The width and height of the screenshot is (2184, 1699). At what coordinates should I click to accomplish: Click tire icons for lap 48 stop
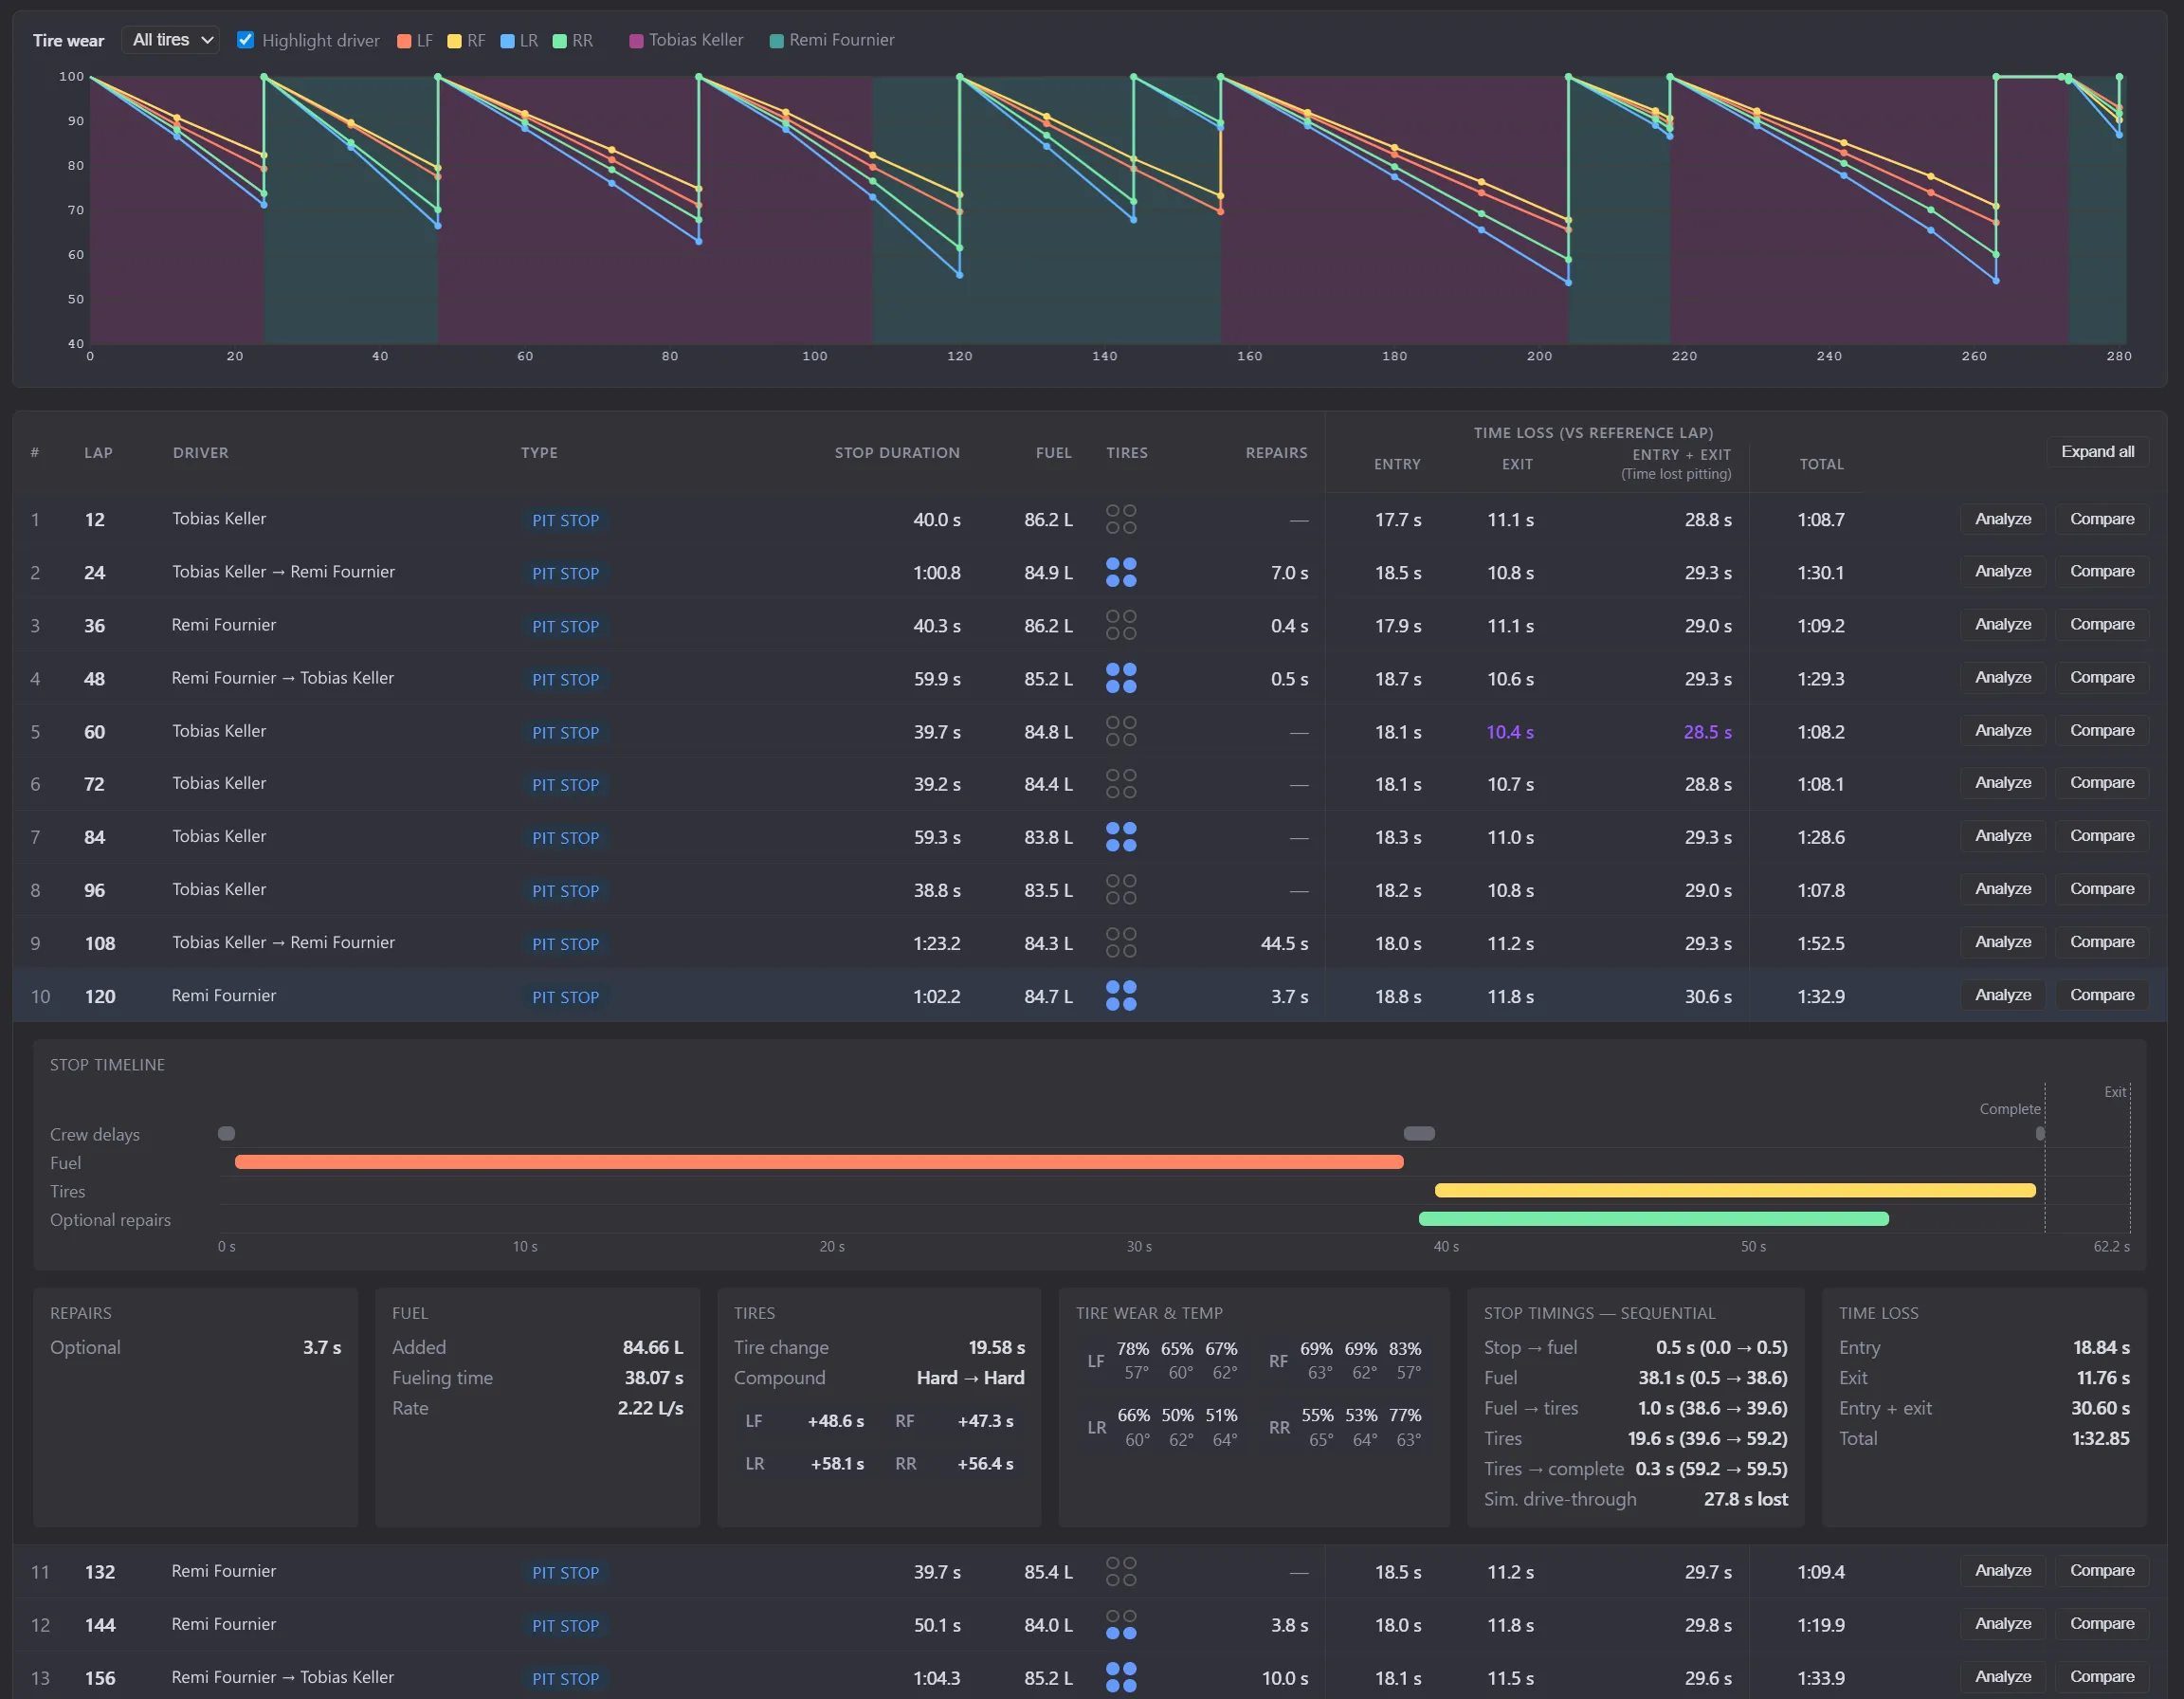[1121, 678]
